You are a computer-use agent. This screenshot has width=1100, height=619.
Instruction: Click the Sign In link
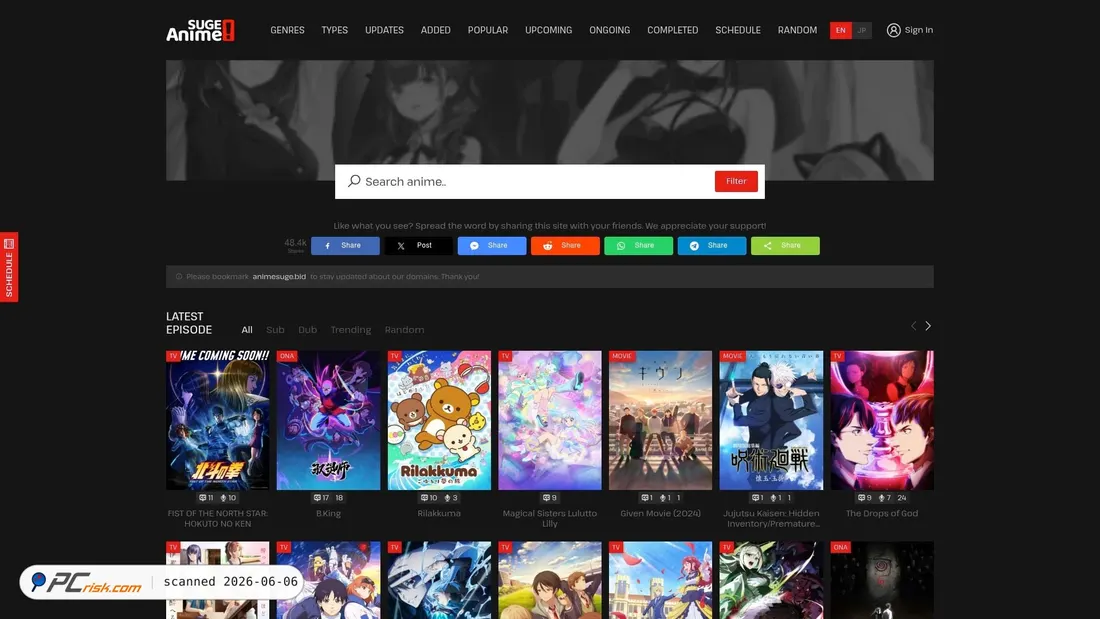tap(919, 30)
